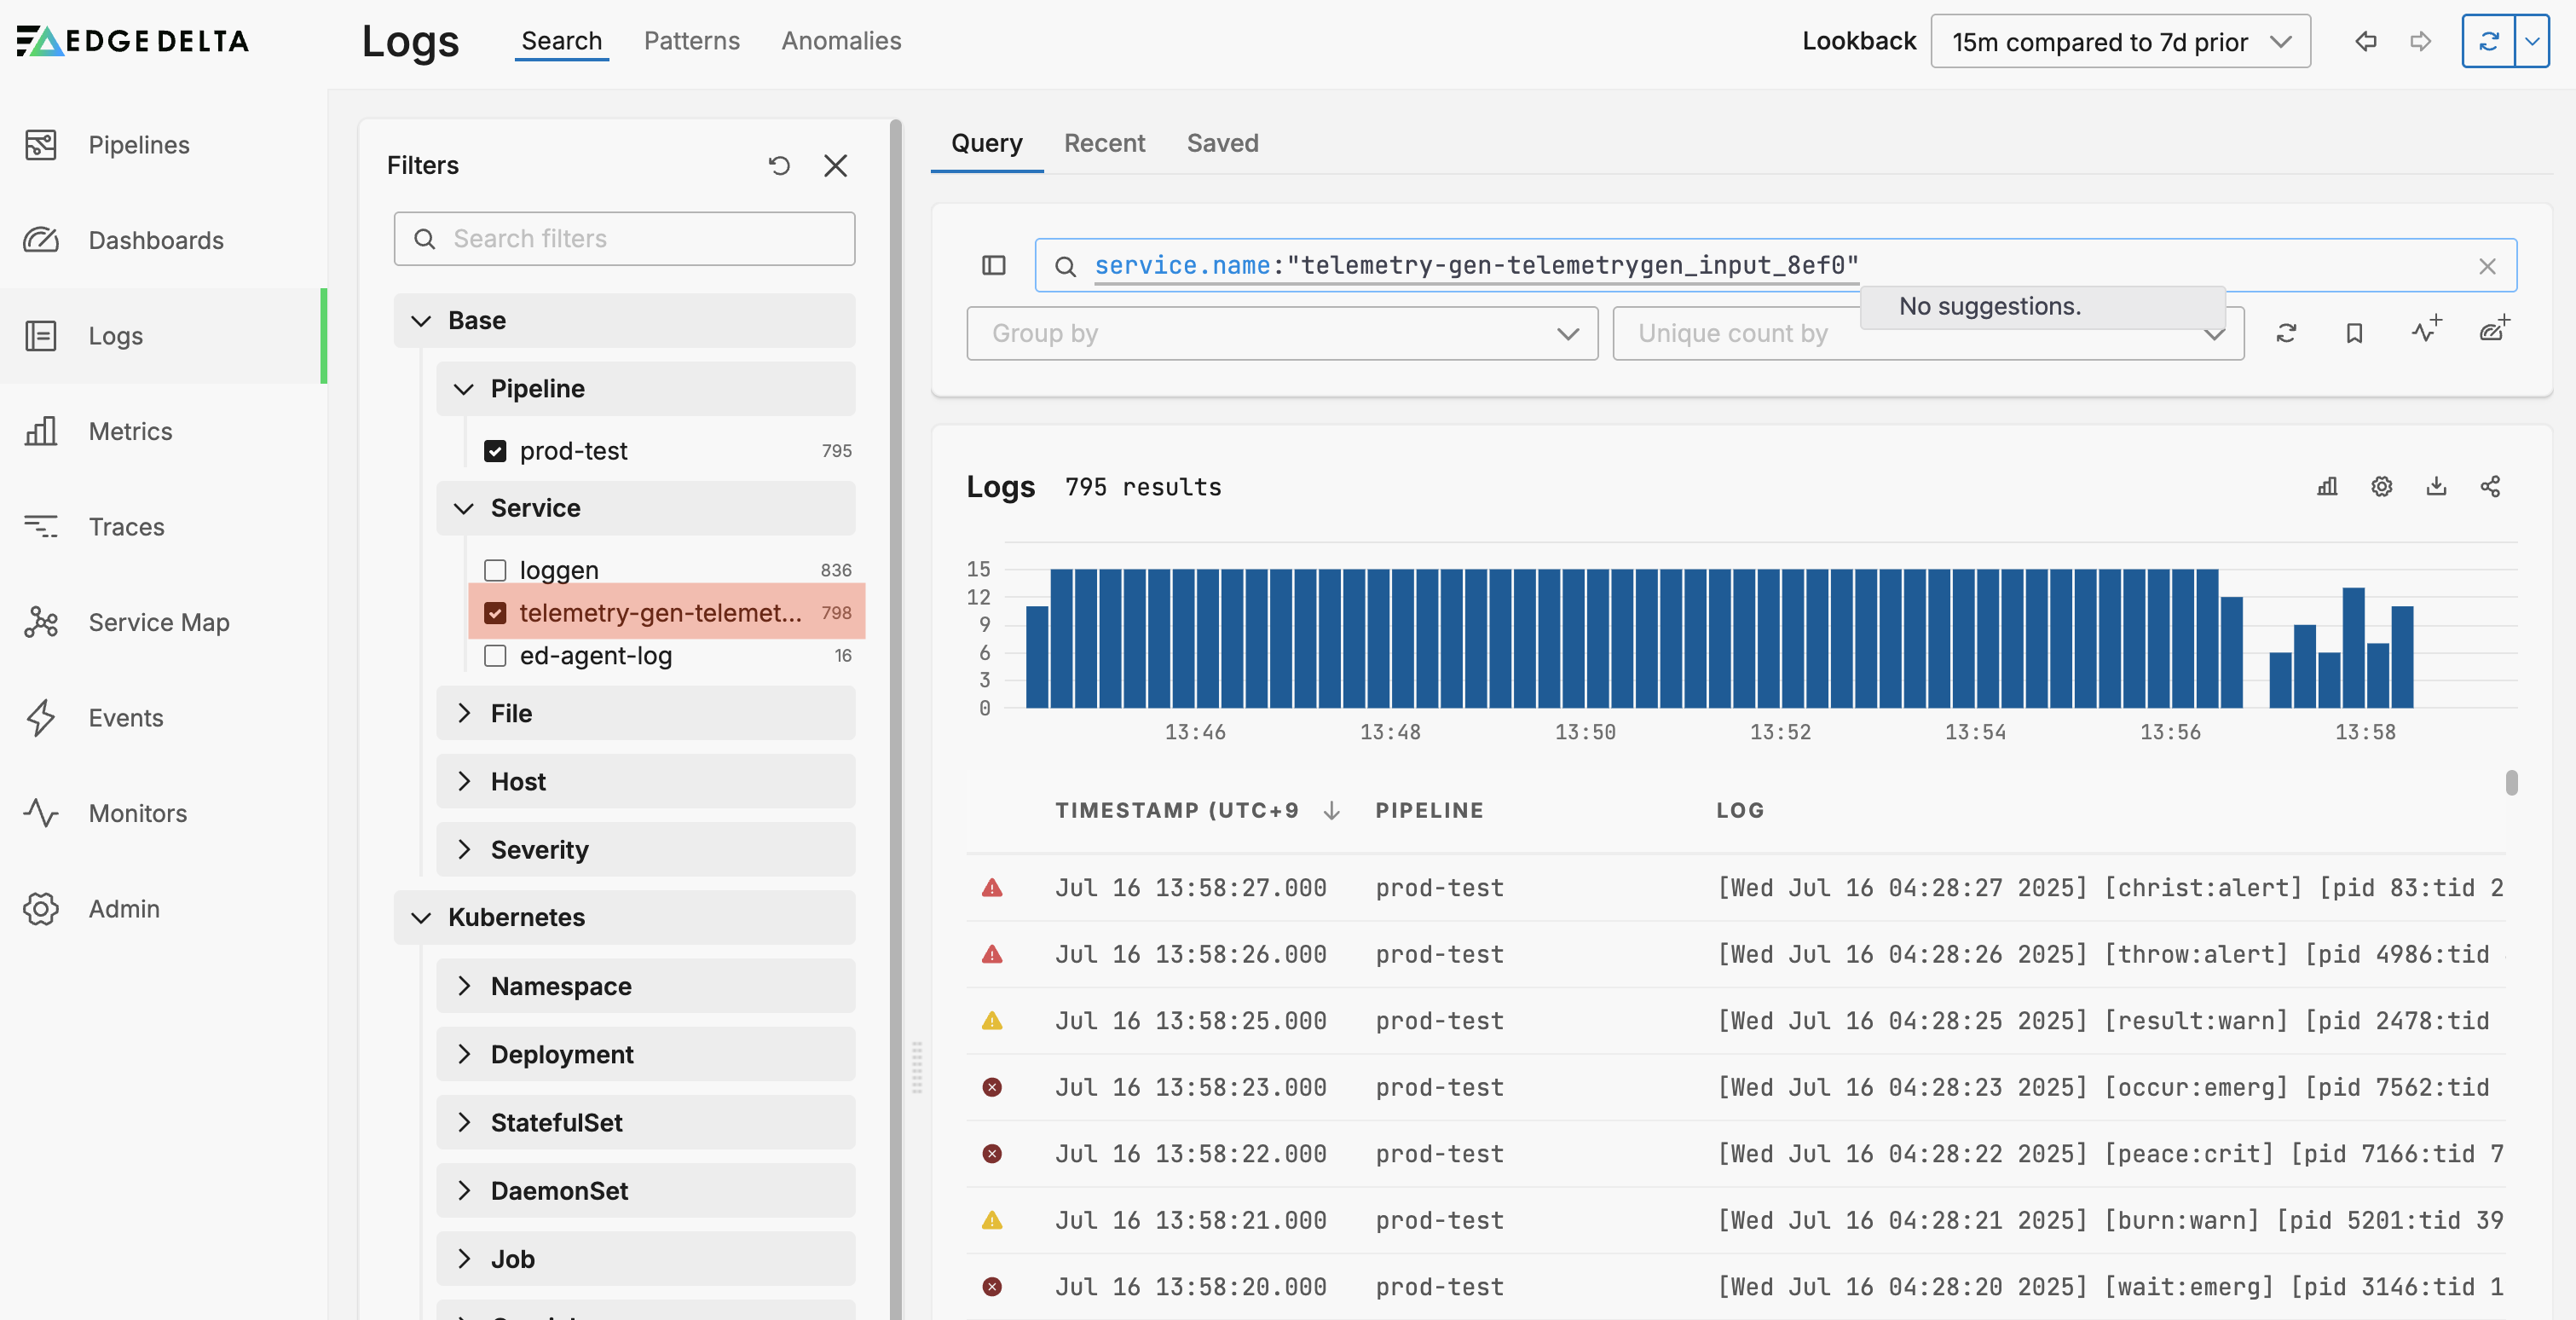Viewport: 2576px width, 1320px height.
Task: Open the Lookback time range dropdown
Action: [2120, 41]
